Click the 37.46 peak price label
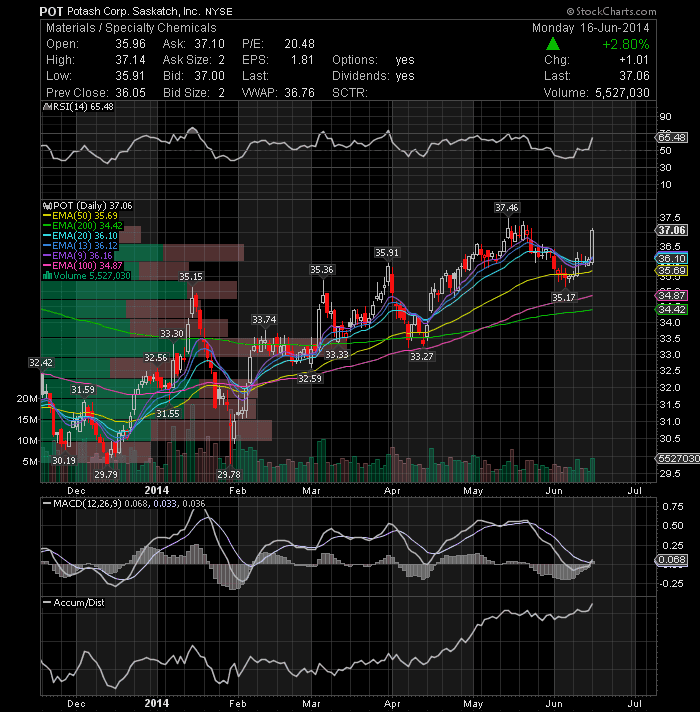The height and width of the screenshot is (712, 700). (507, 208)
